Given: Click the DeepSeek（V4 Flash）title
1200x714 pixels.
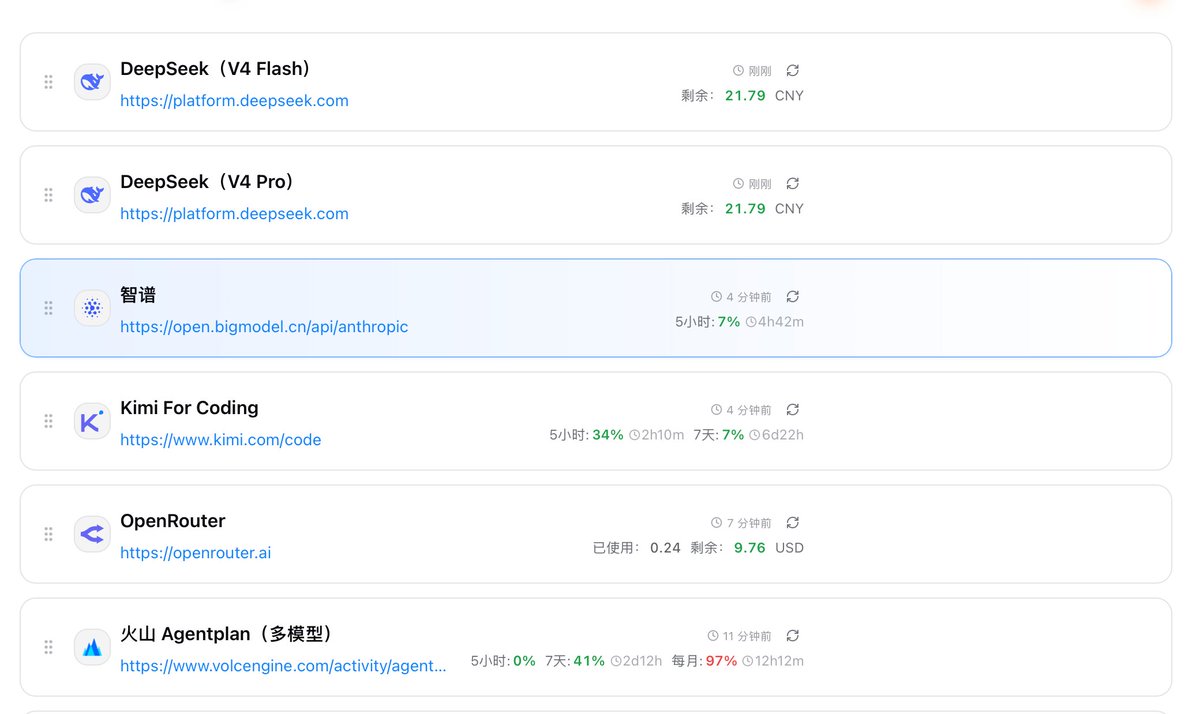Looking at the screenshot, I should 218,69.
